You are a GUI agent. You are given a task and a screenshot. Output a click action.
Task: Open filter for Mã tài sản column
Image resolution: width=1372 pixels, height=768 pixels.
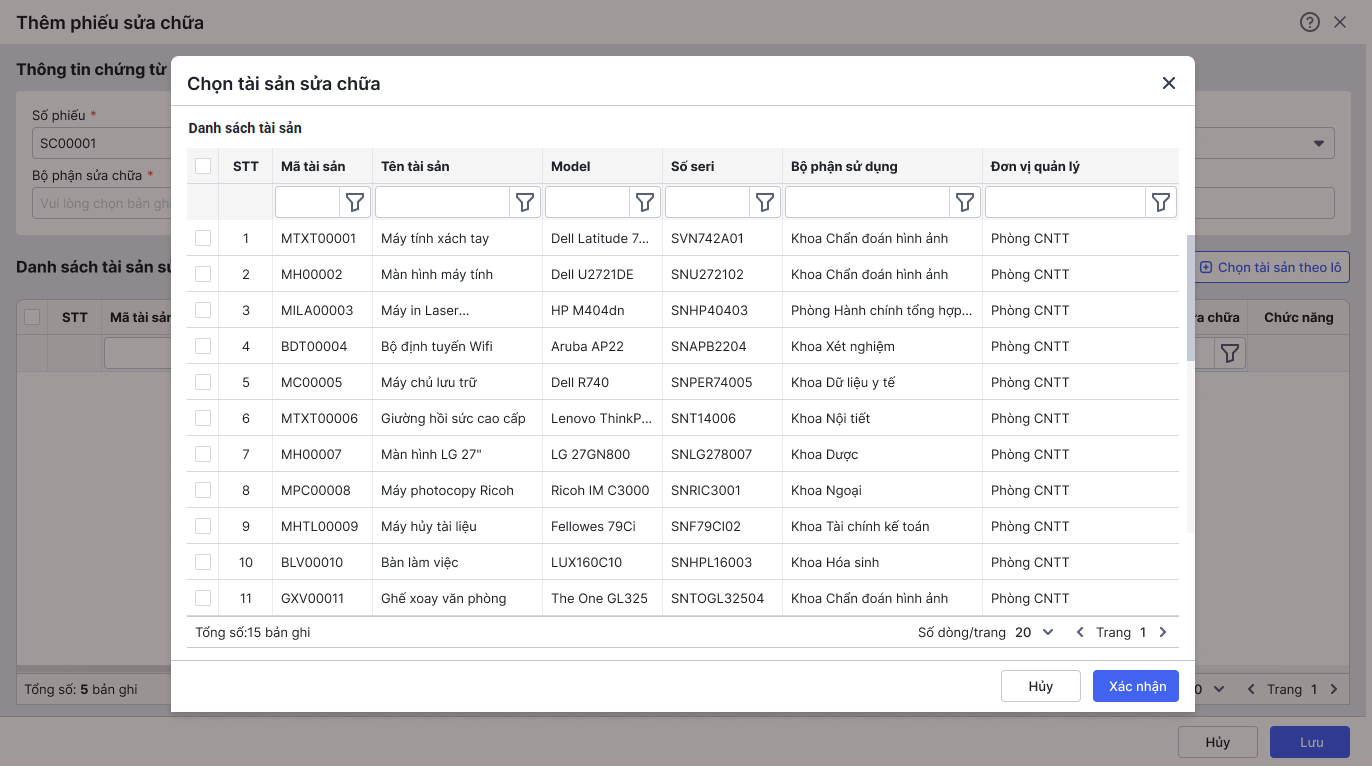pos(355,203)
